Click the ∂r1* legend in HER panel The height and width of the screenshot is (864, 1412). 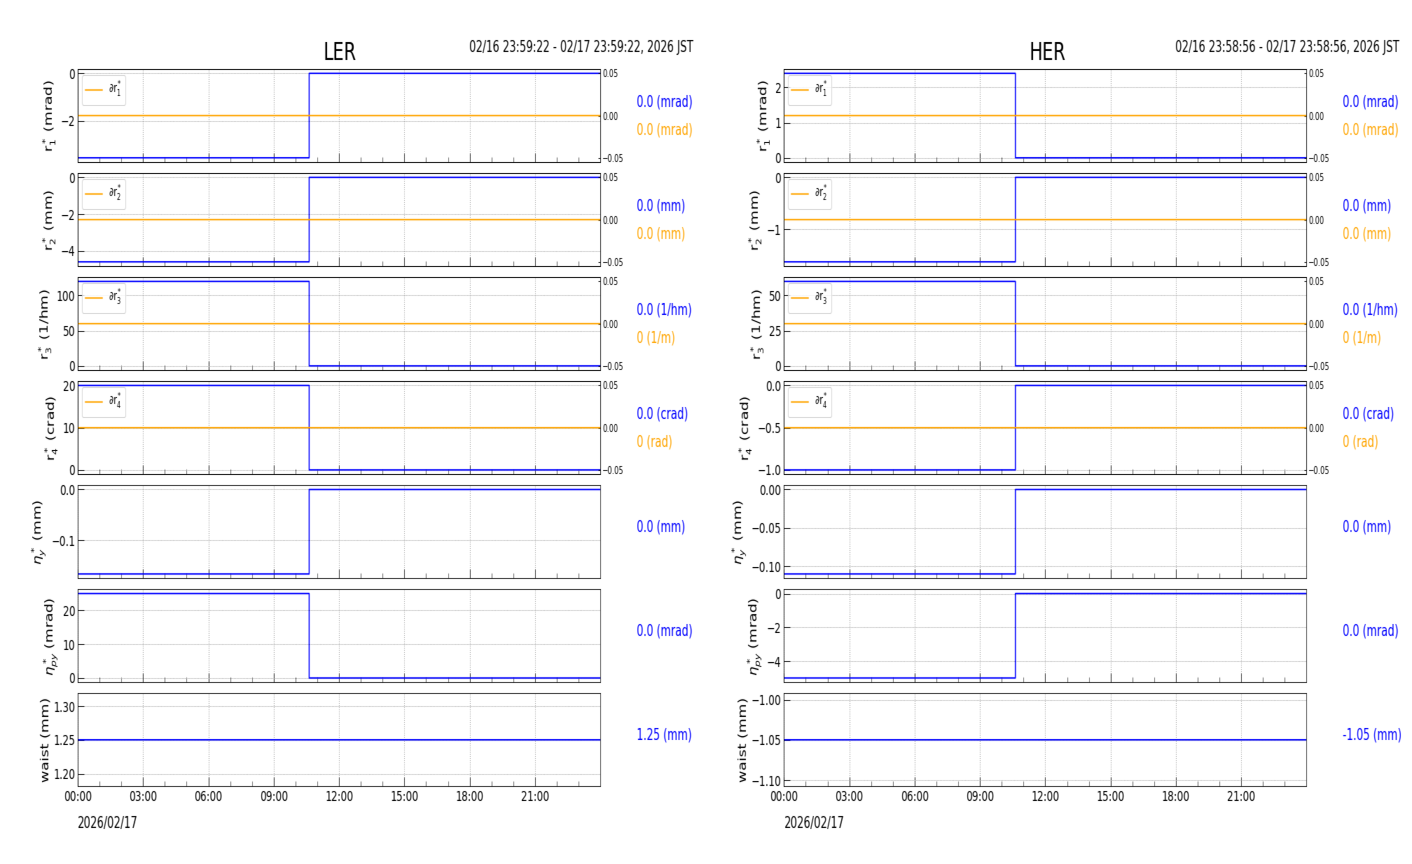click(809, 90)
